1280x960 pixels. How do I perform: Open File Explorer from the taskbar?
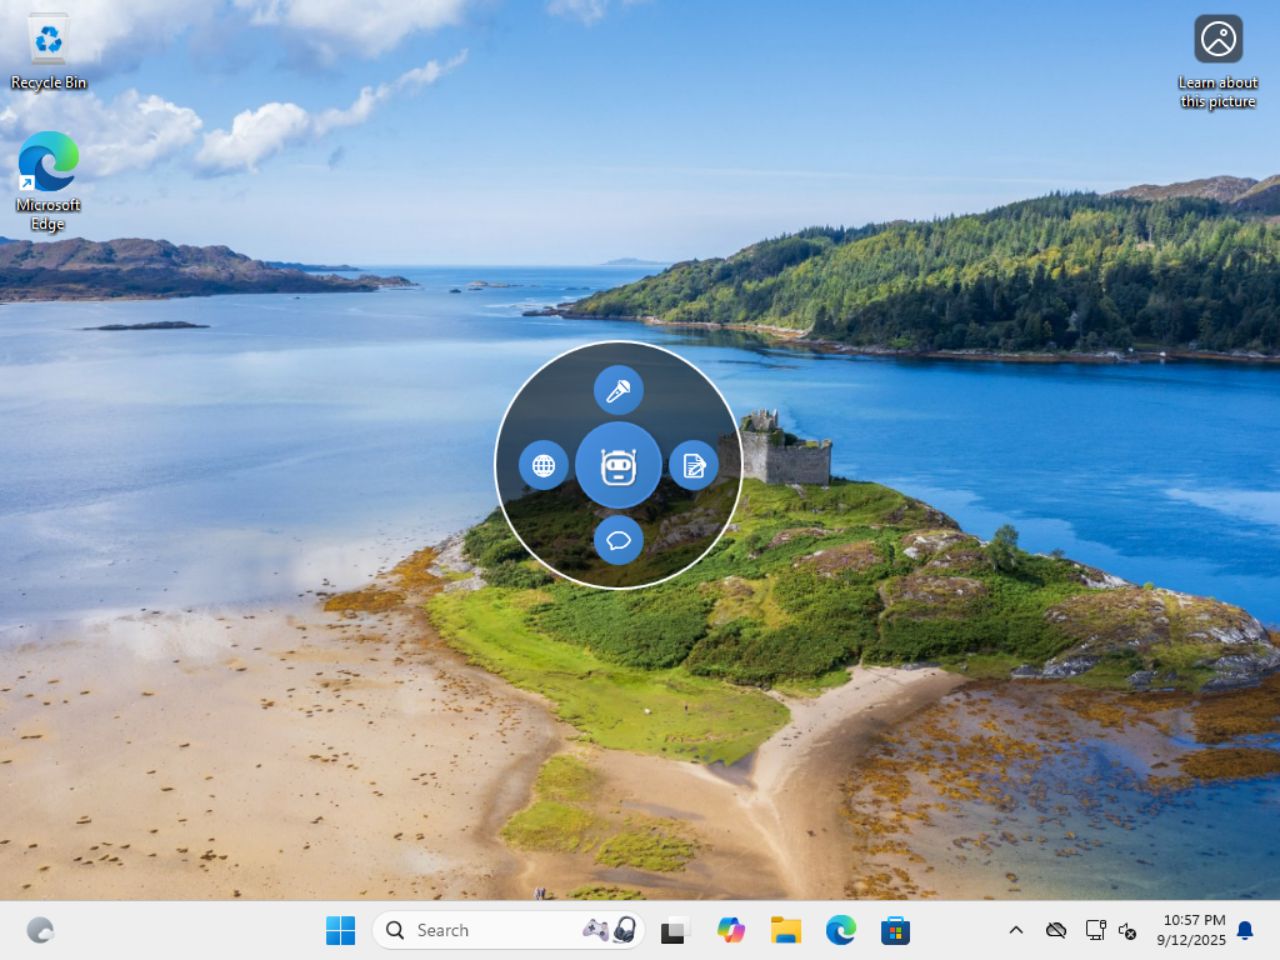point(786,930)
